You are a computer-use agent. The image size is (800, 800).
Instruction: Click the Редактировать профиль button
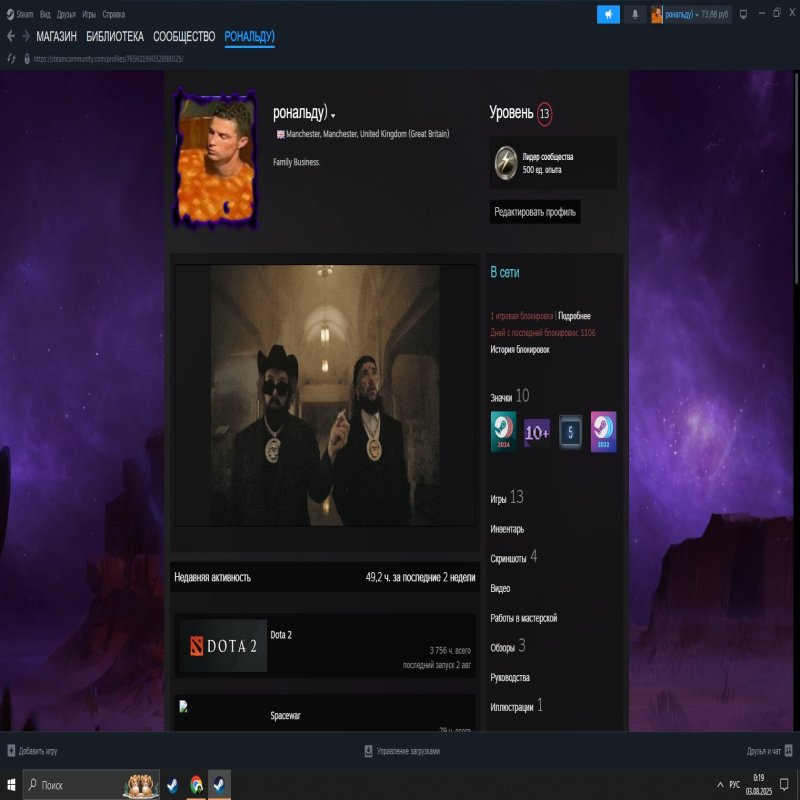click(535, 212)
